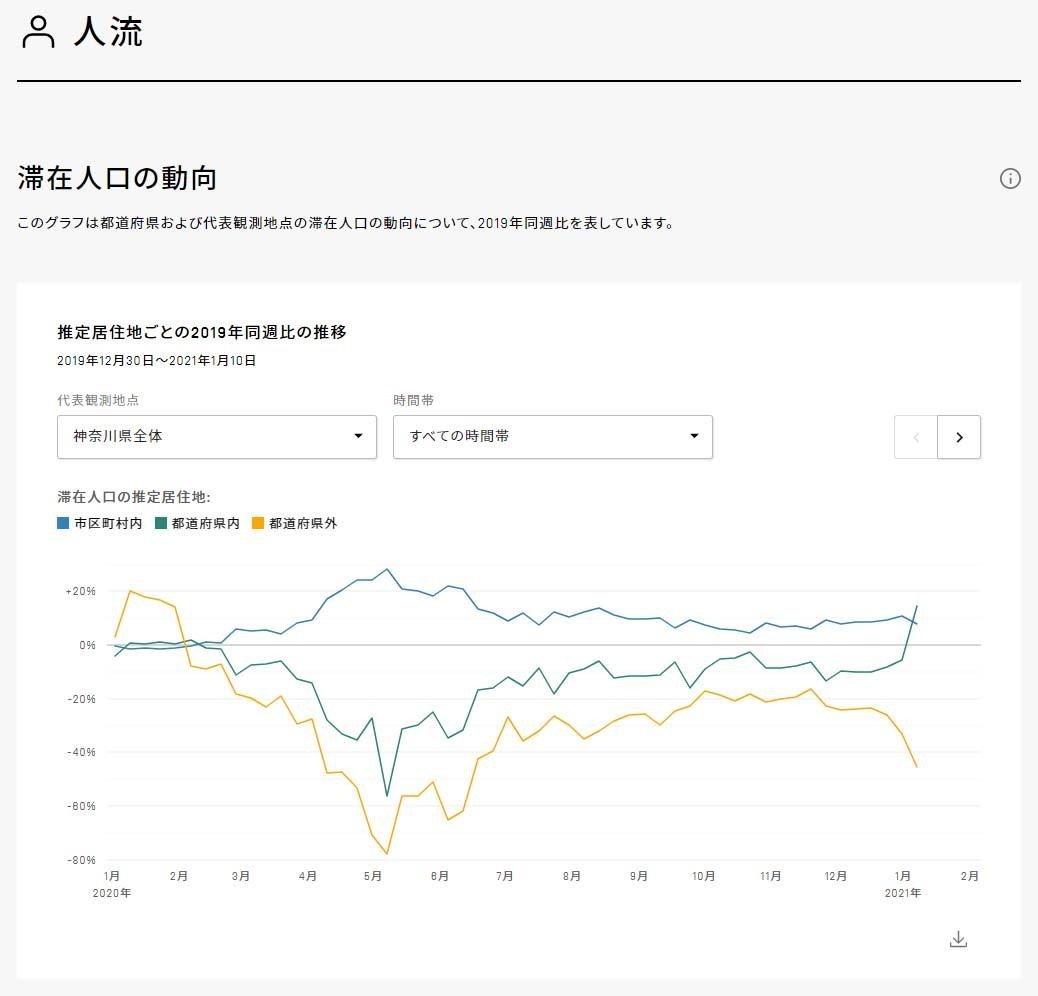The width and height of the screenshot is (1038, 996).
Task: Click the arrow in the 時間帯 dropdown
Action: (694, 437)
